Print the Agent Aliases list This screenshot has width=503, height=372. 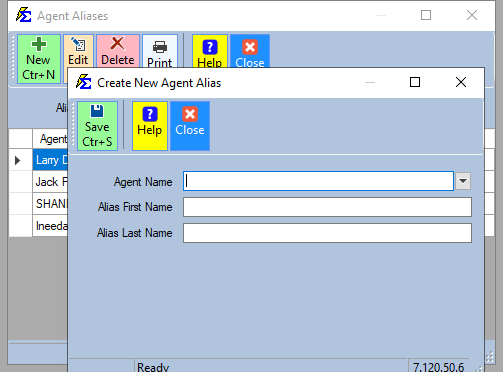(160, 51)
